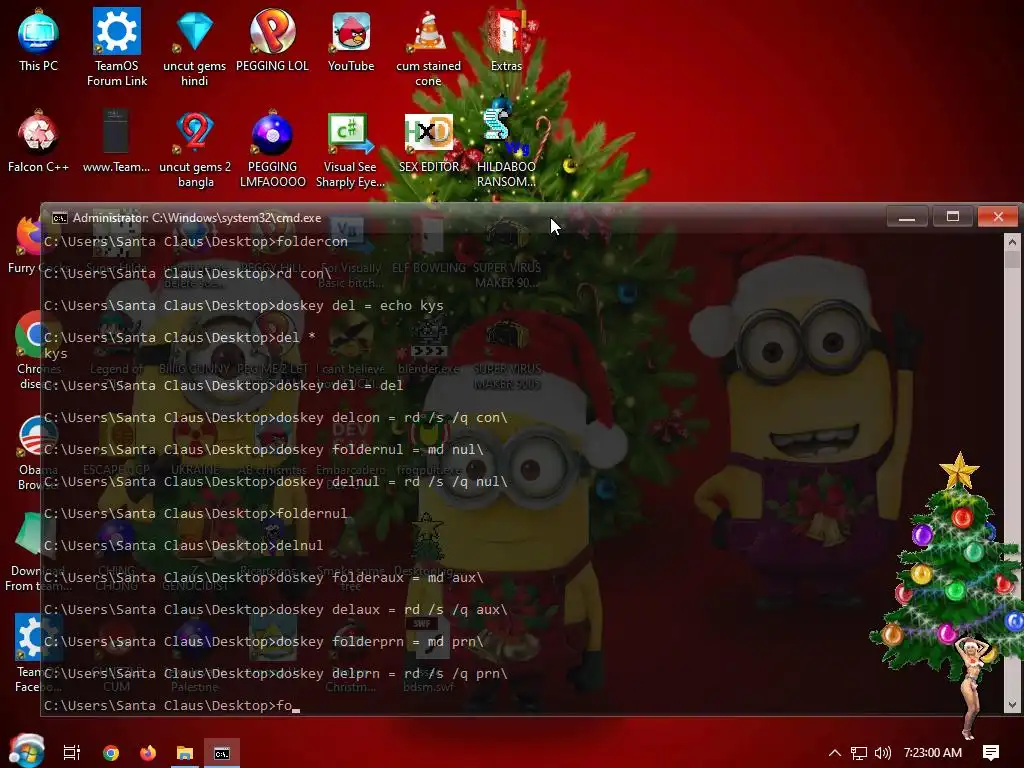The width and height of the screenshot is (1024, 768).
Task: Open the network tray icon
Action: click(x=859, y=753)
